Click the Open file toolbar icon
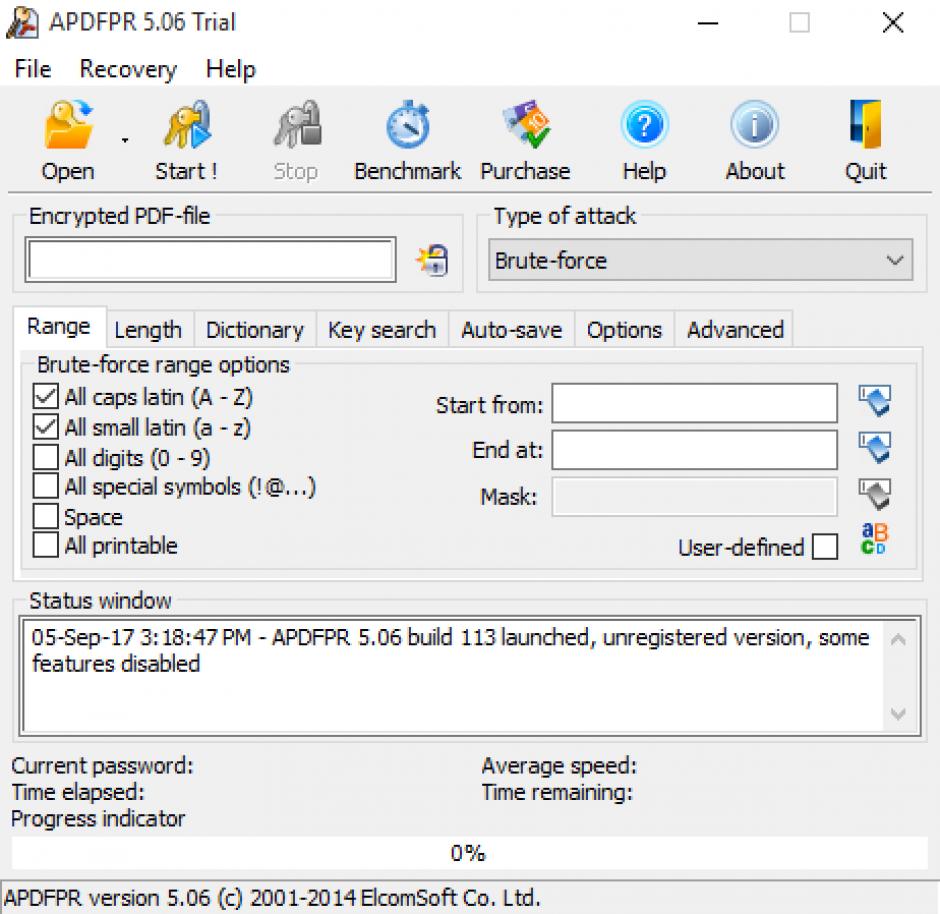This screenshot has height=914, width=940. click(x=68, y=125)
